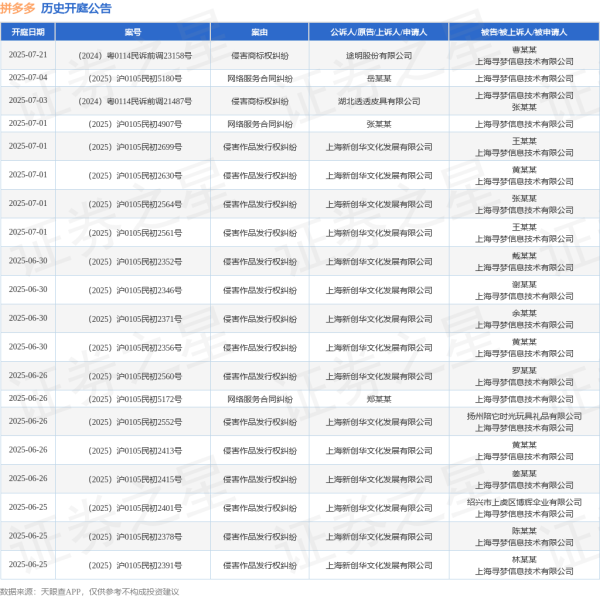The image size is (600, 597).
Task: Click 网络服务合同纠纷 in the 民初5172号 row
Action: (x=259, y=399)
